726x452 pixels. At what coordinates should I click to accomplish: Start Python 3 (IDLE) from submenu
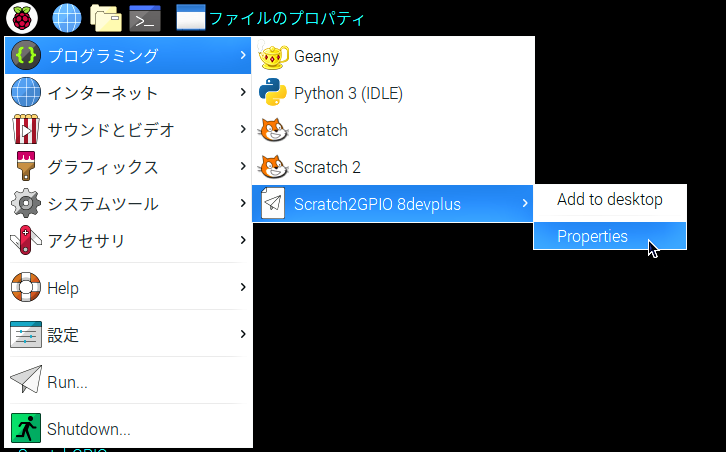click(x=393, y=93)
